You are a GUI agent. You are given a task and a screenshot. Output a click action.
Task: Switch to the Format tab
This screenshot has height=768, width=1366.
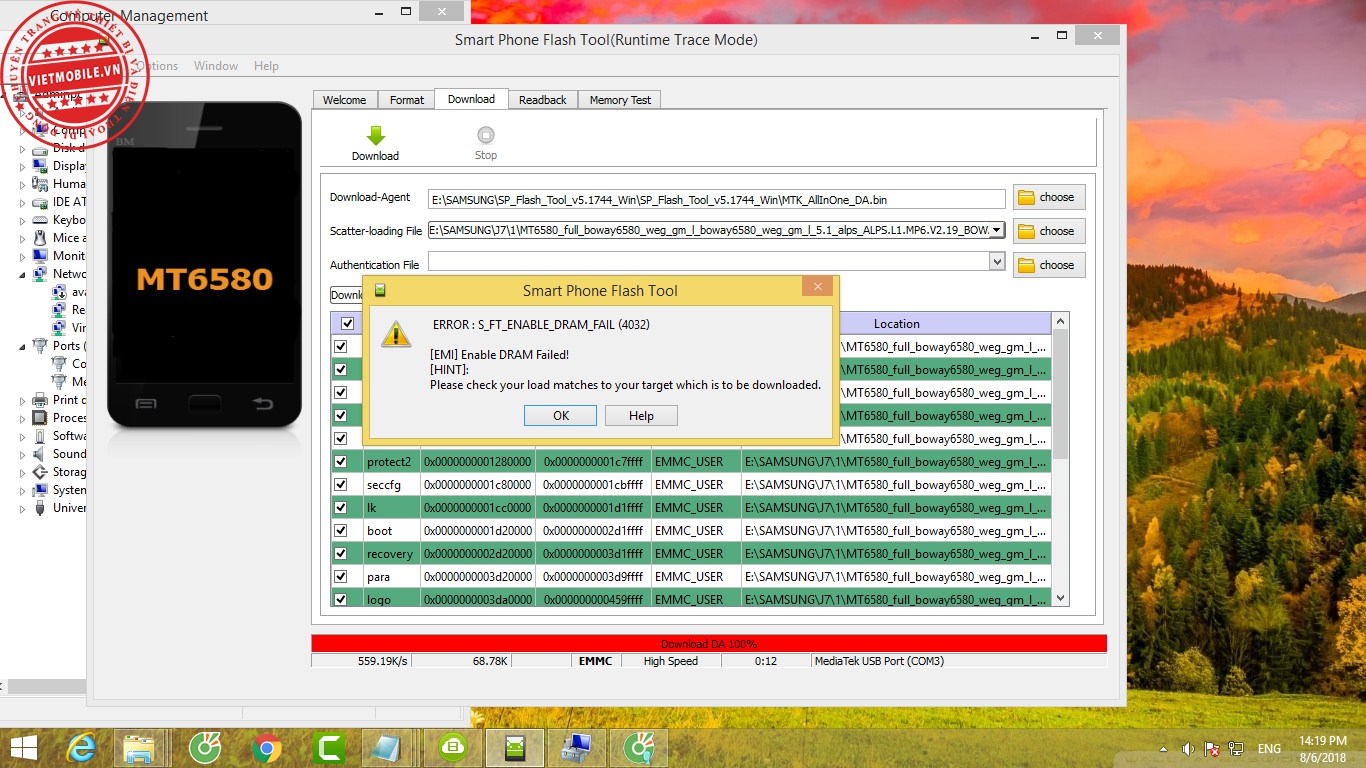(407, 100)
